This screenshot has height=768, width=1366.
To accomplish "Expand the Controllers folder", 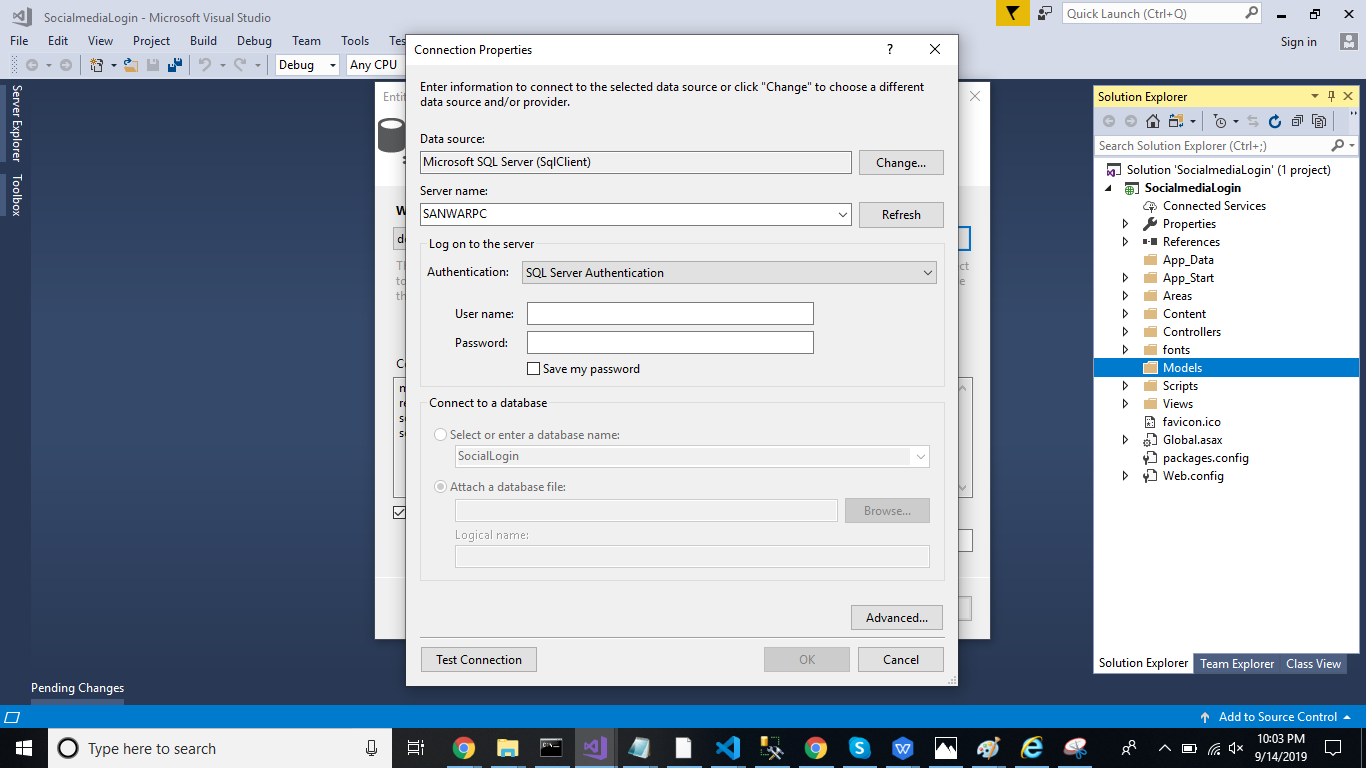I will coord(1125,332).
